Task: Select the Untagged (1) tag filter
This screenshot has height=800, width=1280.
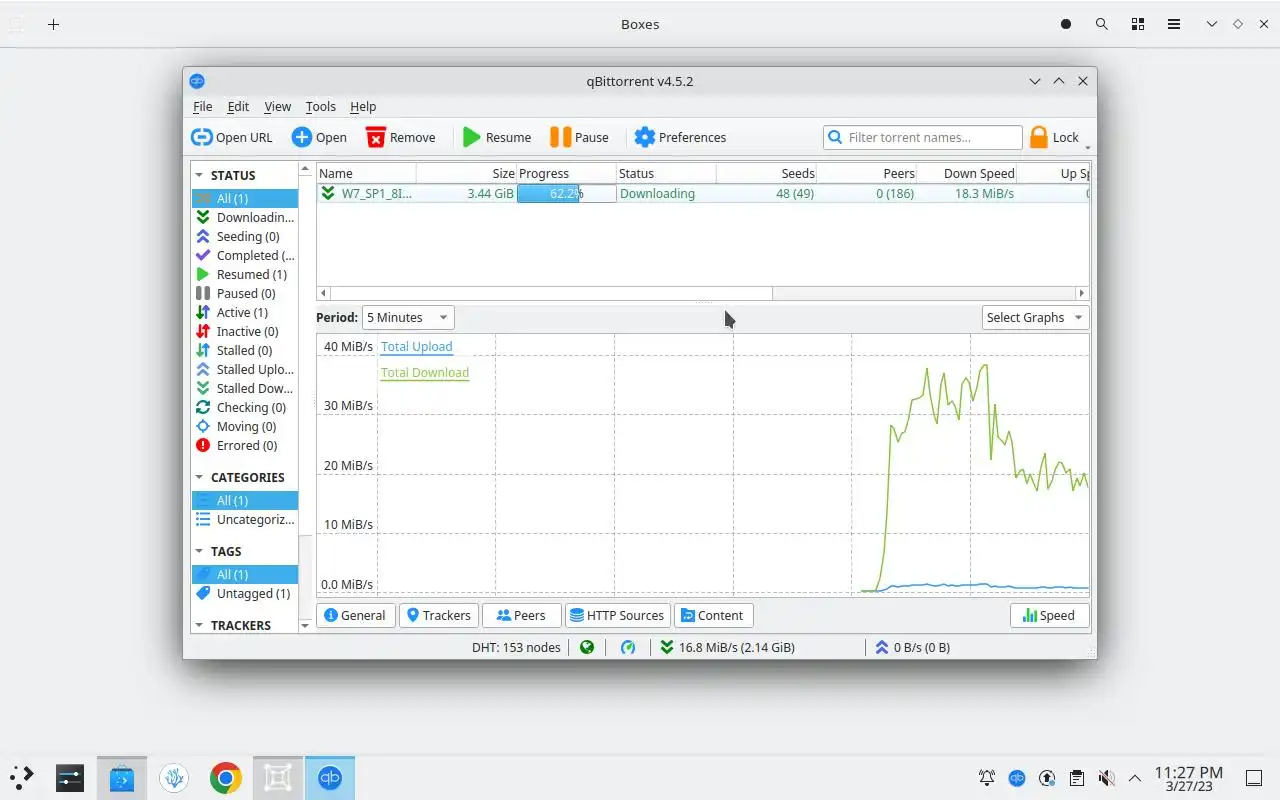Action: pyautogui.click(x=245, y=593)
